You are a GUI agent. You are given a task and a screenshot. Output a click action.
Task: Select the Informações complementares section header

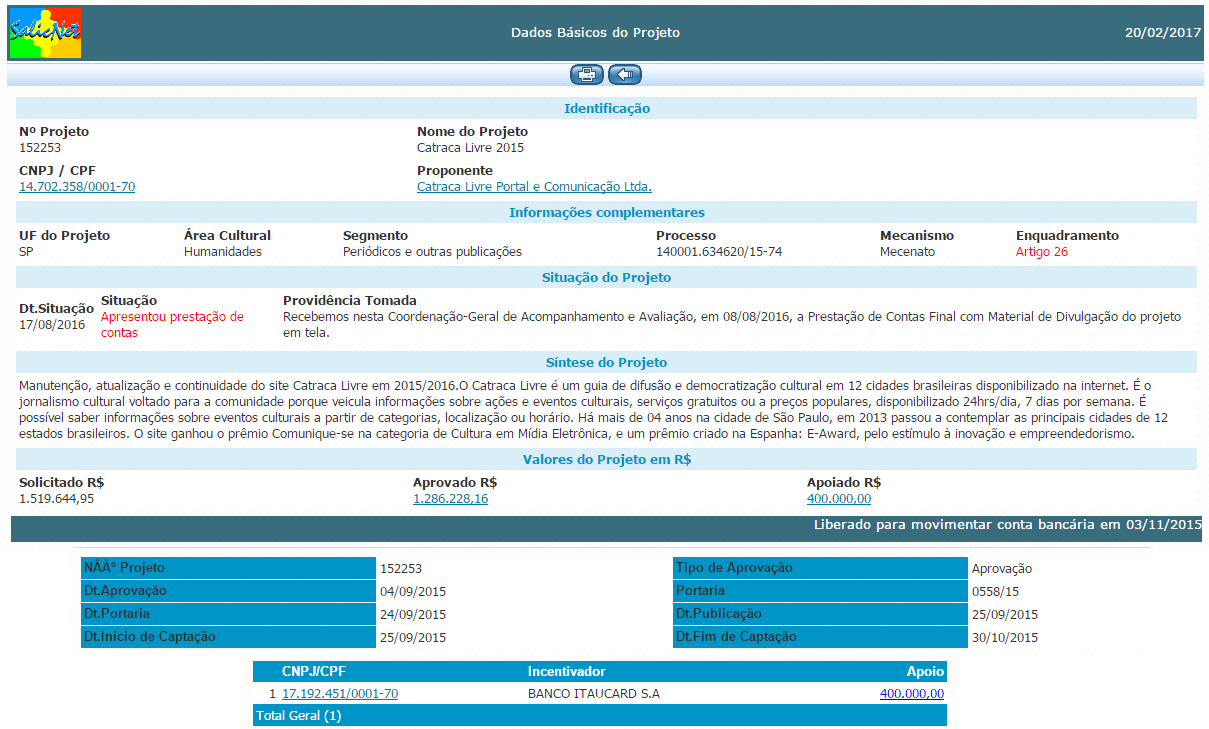pos(606,213)
